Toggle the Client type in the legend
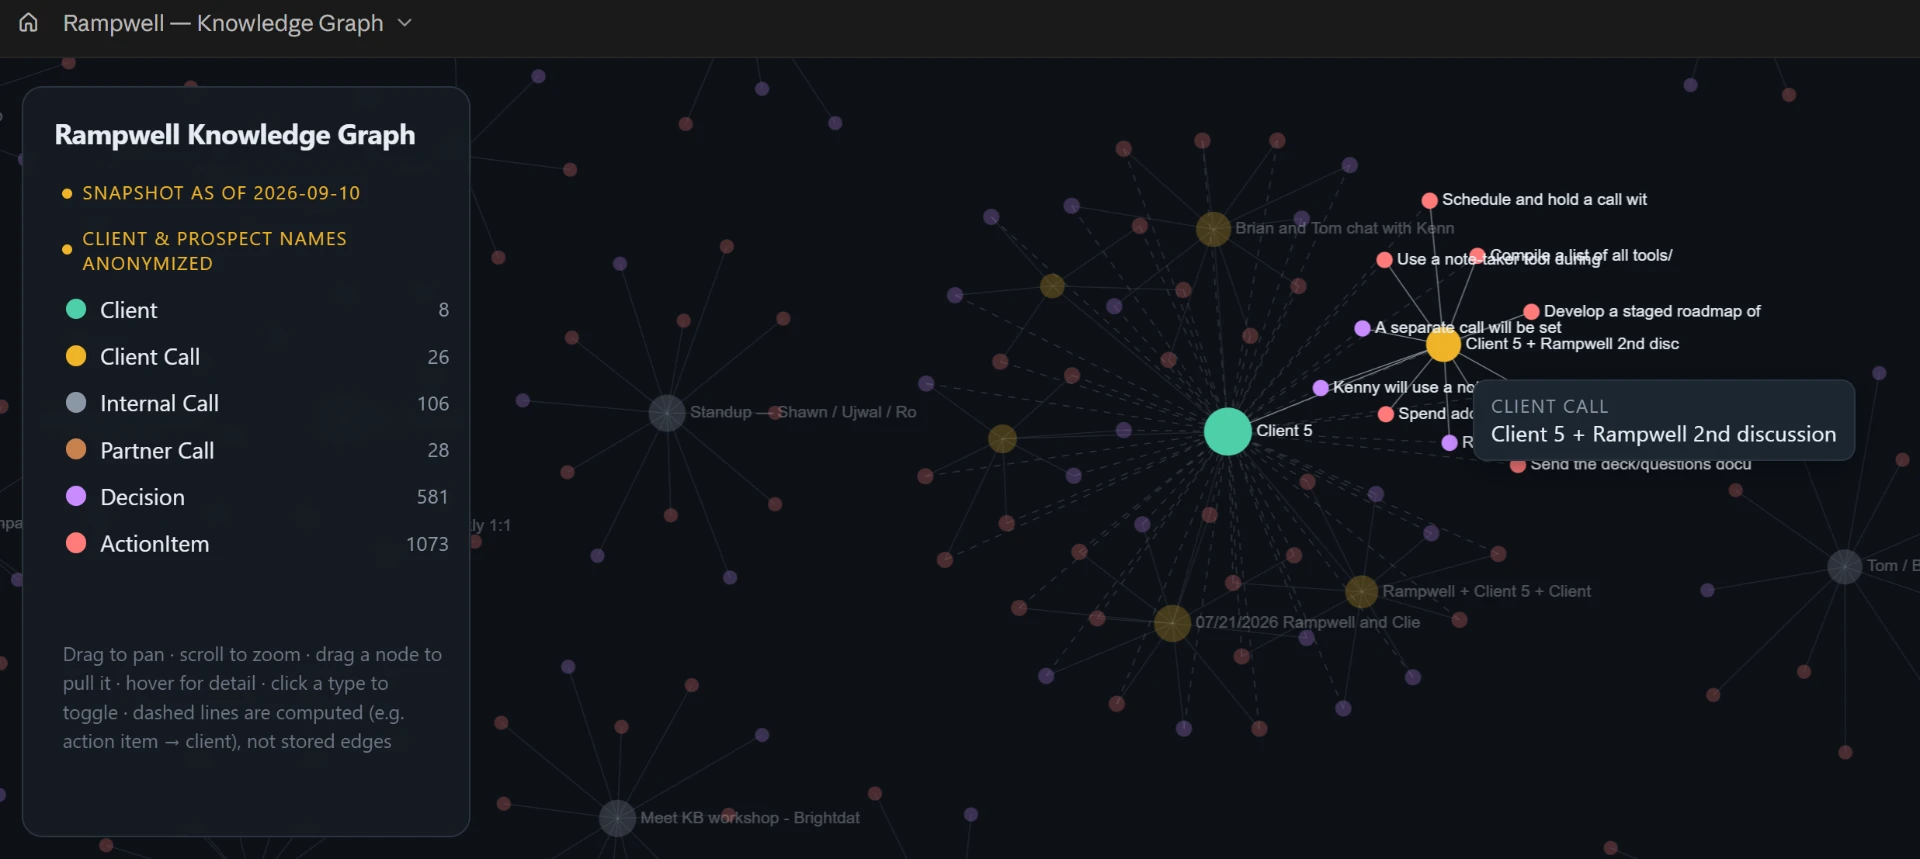1920x859 pixels. [x=257, y=310]
